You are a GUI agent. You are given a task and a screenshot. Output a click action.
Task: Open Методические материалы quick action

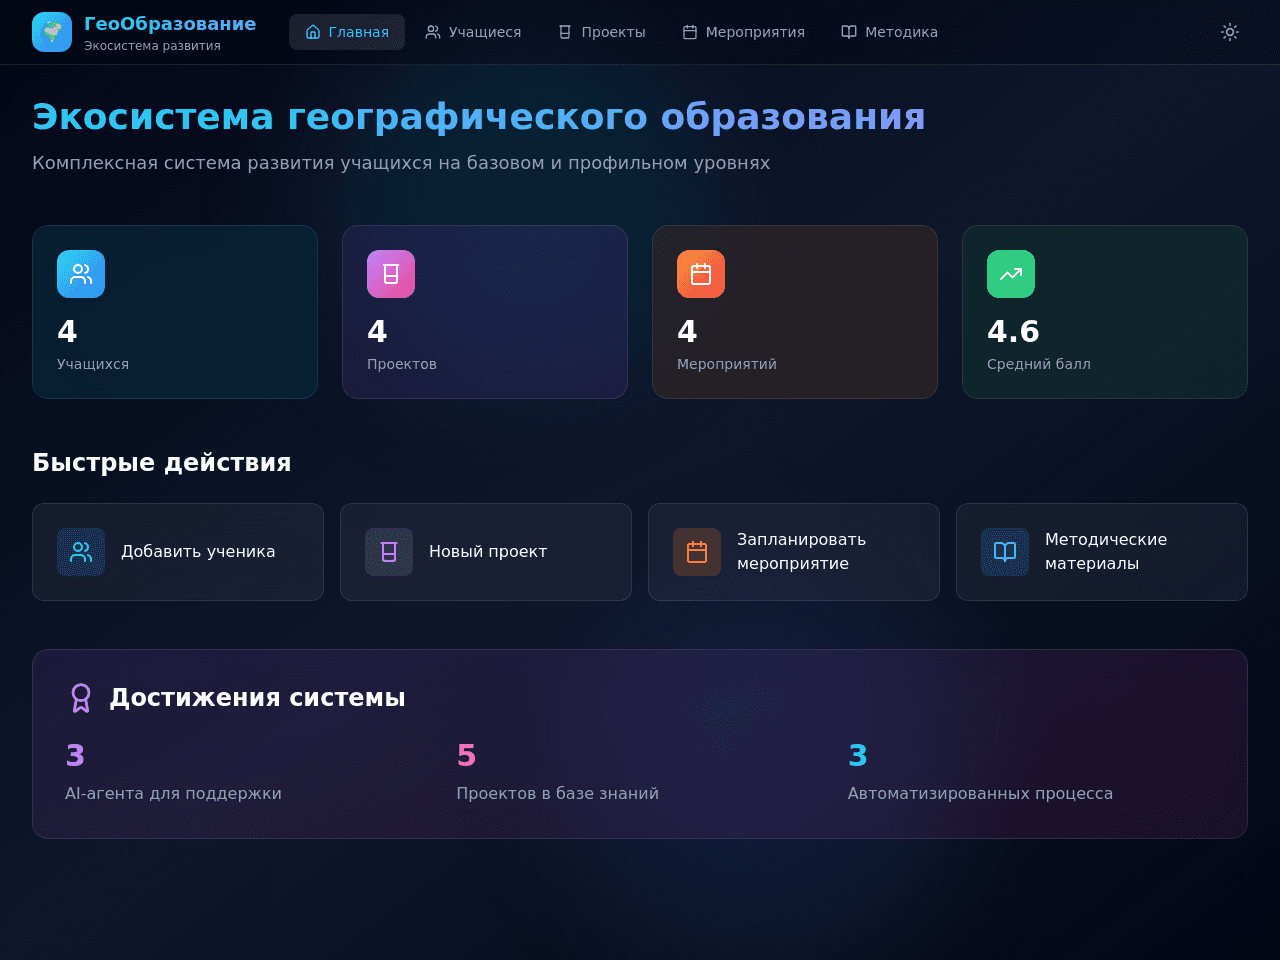click(1102, 552)
